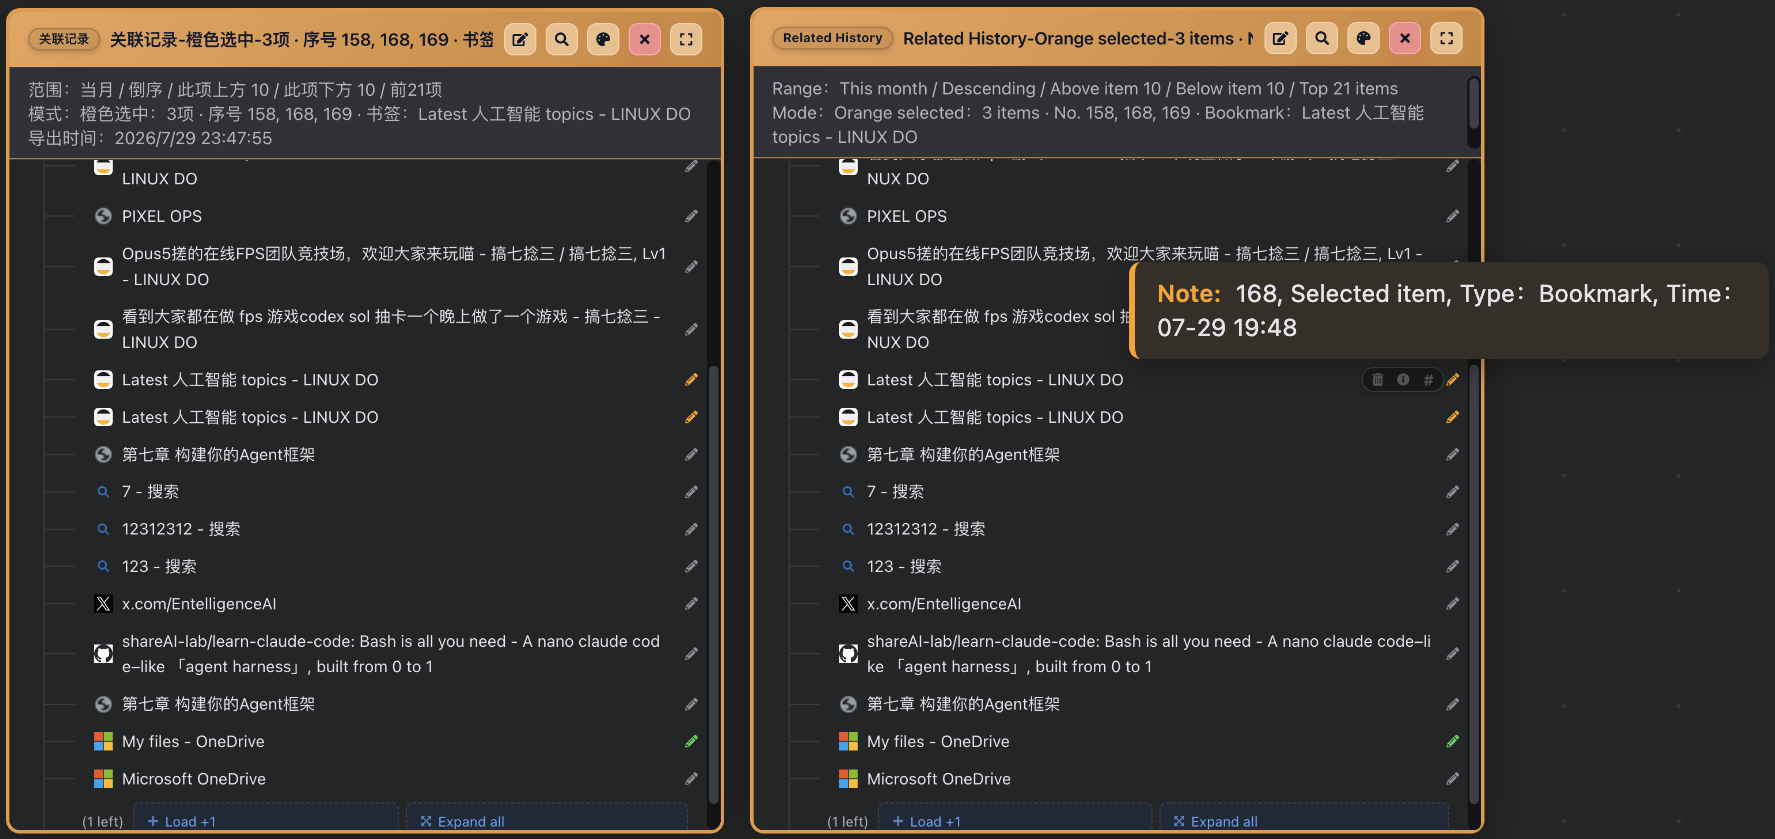Click edit icon in 关联记录 panel header
This screenshot has height=839, width=1775.
[x=520, y=39]
